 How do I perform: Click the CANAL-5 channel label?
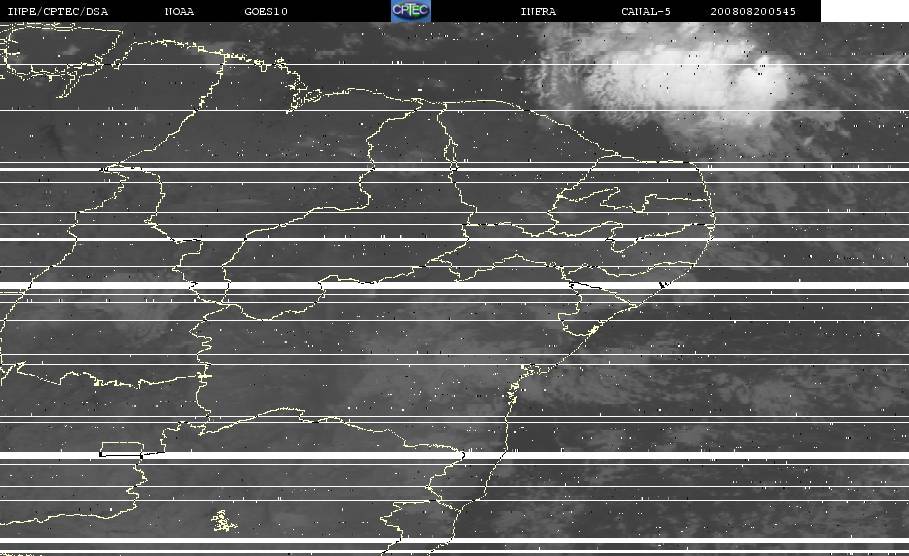[646, 12]
